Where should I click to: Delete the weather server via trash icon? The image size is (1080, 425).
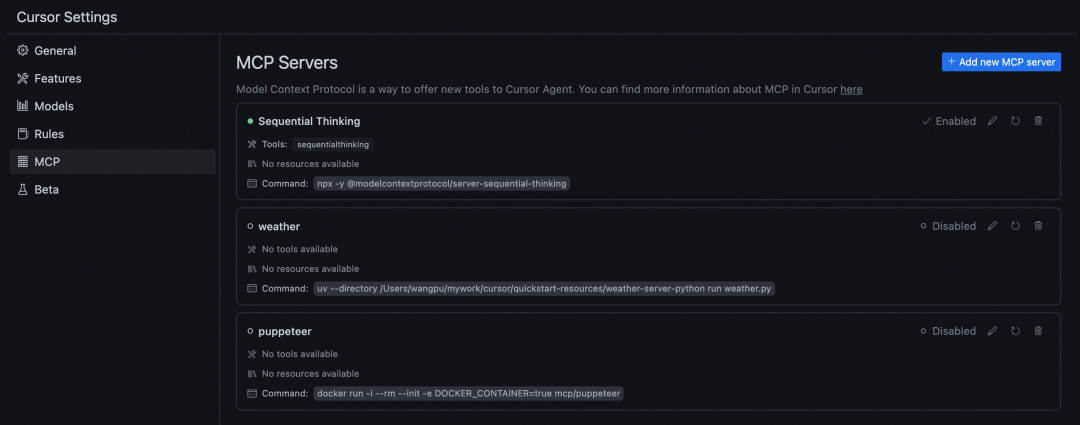[1039, 225]
